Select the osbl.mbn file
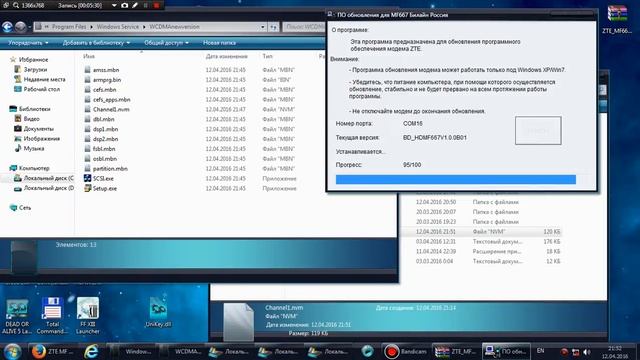Image resolution: width=640 pixels, height=360 pixels. coord(104,159)
